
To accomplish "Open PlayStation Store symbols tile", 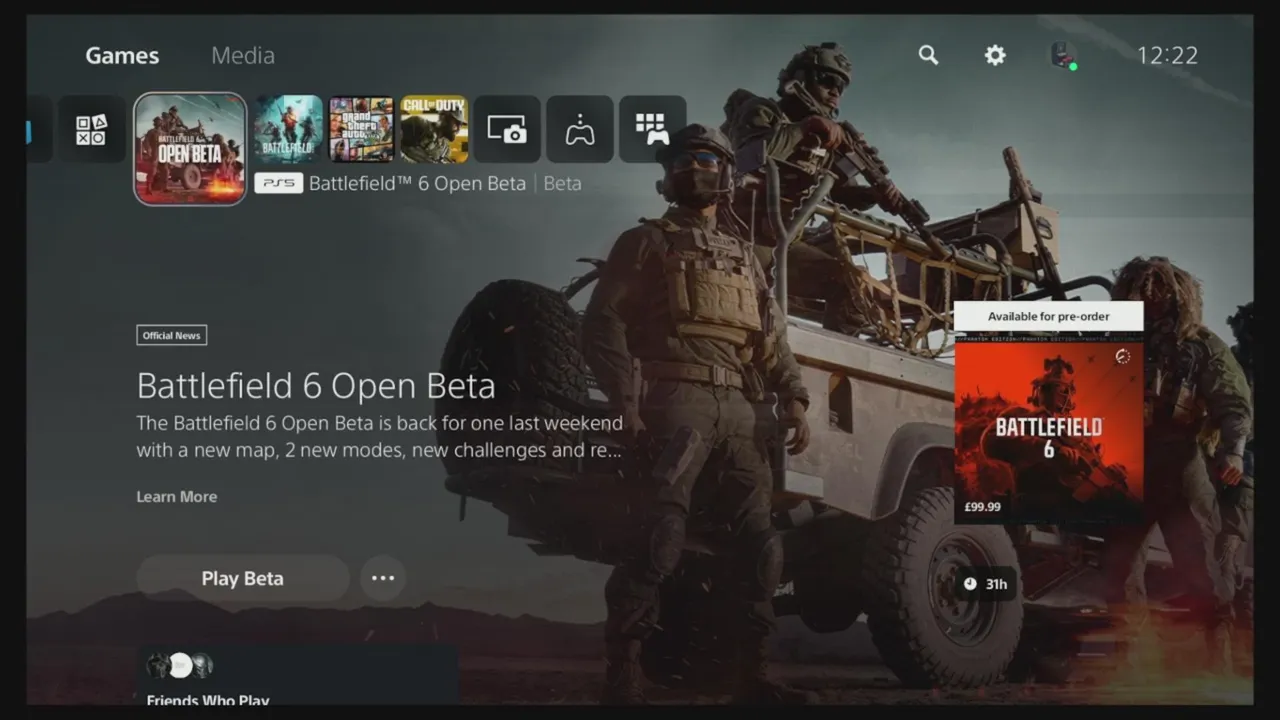I will 91,129.
